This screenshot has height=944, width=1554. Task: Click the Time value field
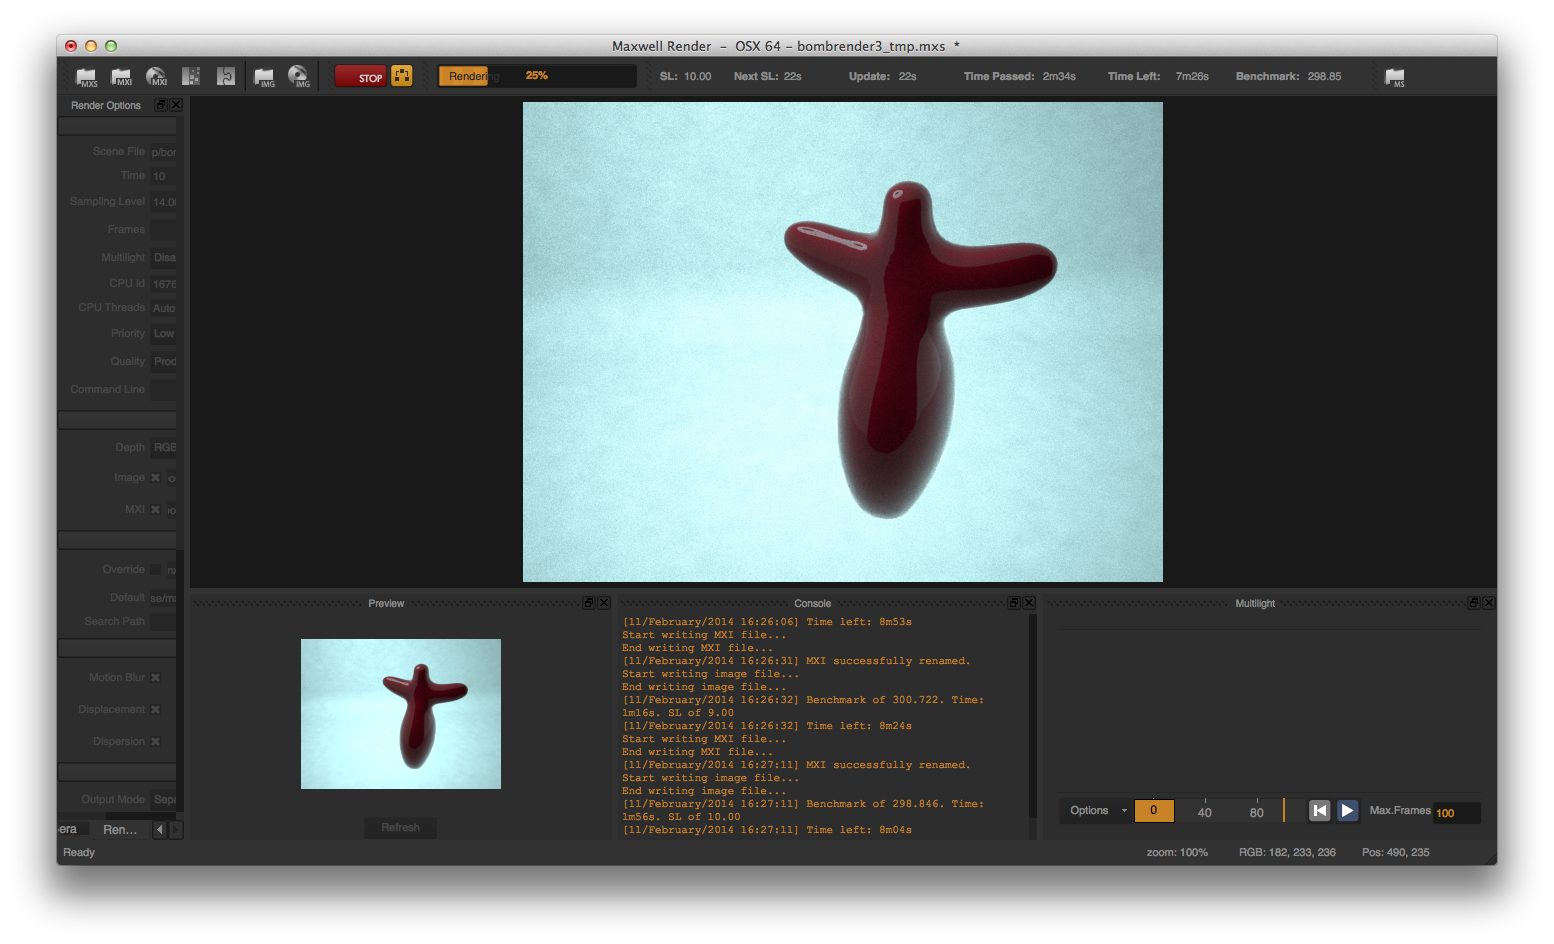163,176
